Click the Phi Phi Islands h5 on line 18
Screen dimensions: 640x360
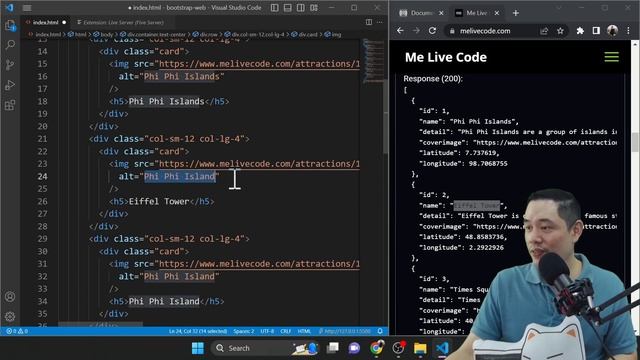167,101
